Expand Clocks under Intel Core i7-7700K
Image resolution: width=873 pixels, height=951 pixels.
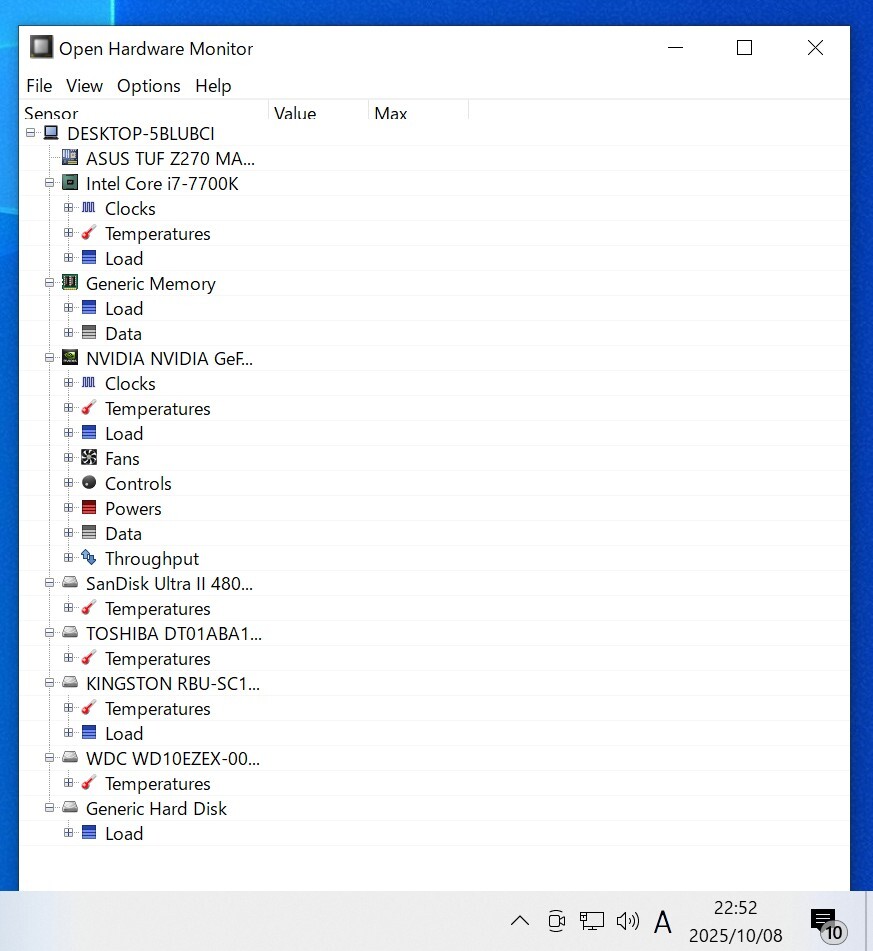68,207
